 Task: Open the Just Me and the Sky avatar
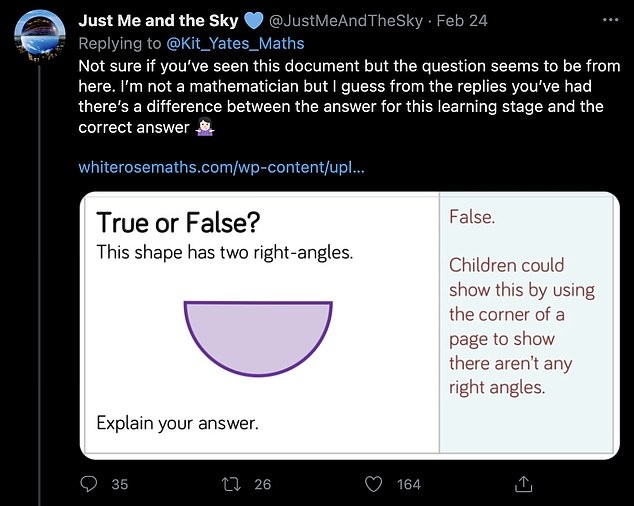[40, 40]
